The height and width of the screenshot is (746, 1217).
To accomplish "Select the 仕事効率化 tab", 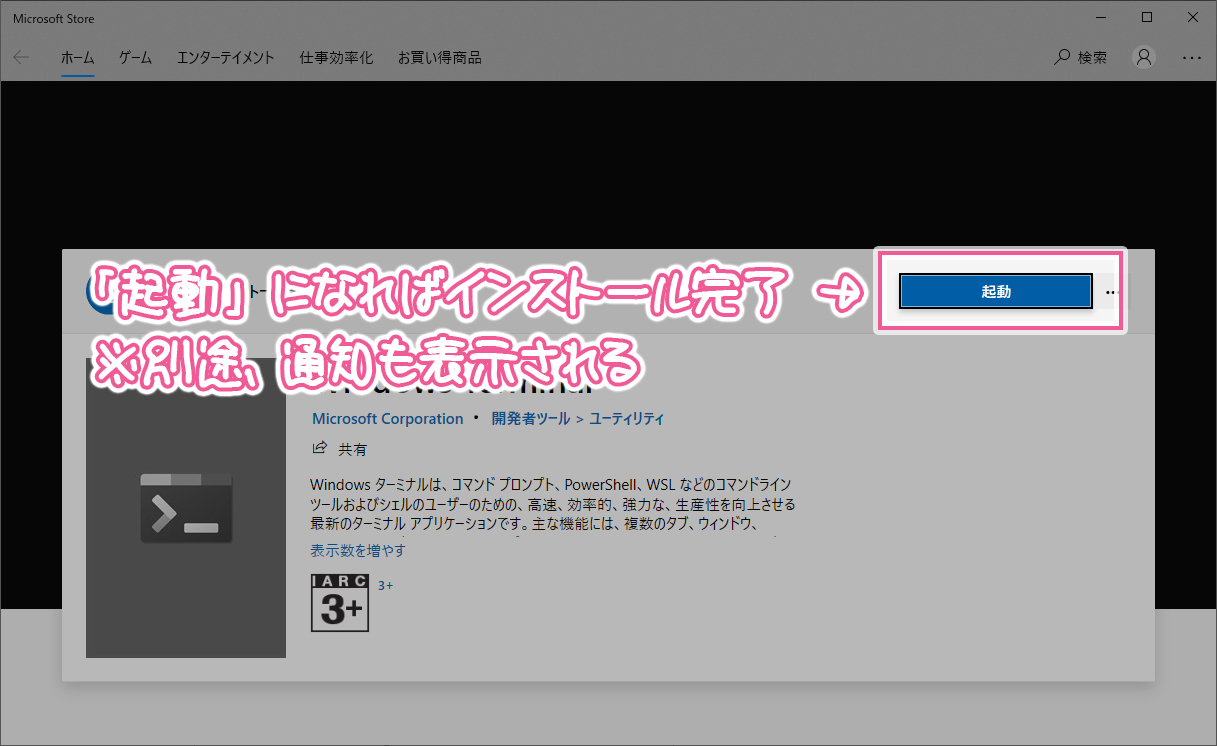I will (336, 58).
